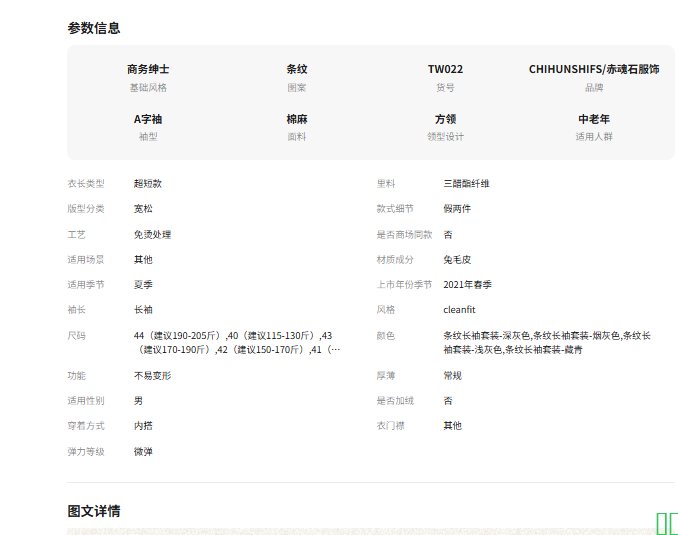The height and width of the screenshot is (535, 678).
Task: Click the 条纹 pattern value
Action: coord(297,69)
